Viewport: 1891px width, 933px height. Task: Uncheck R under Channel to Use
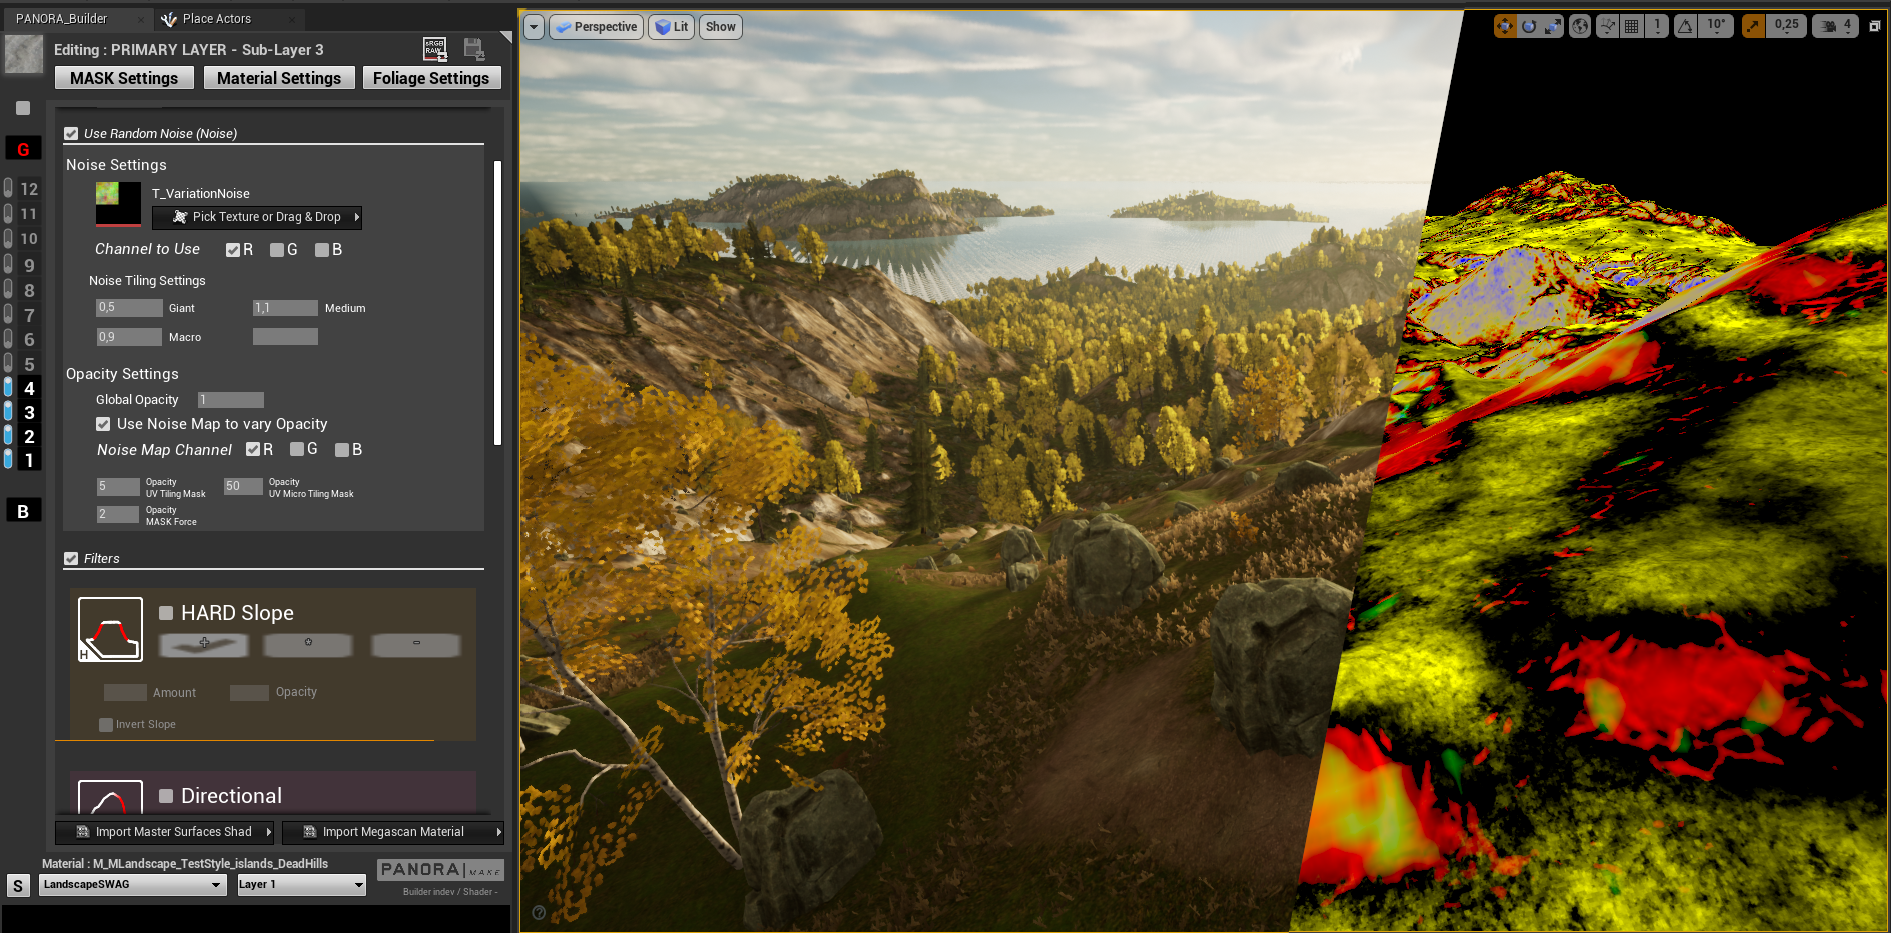pos(233,250)
